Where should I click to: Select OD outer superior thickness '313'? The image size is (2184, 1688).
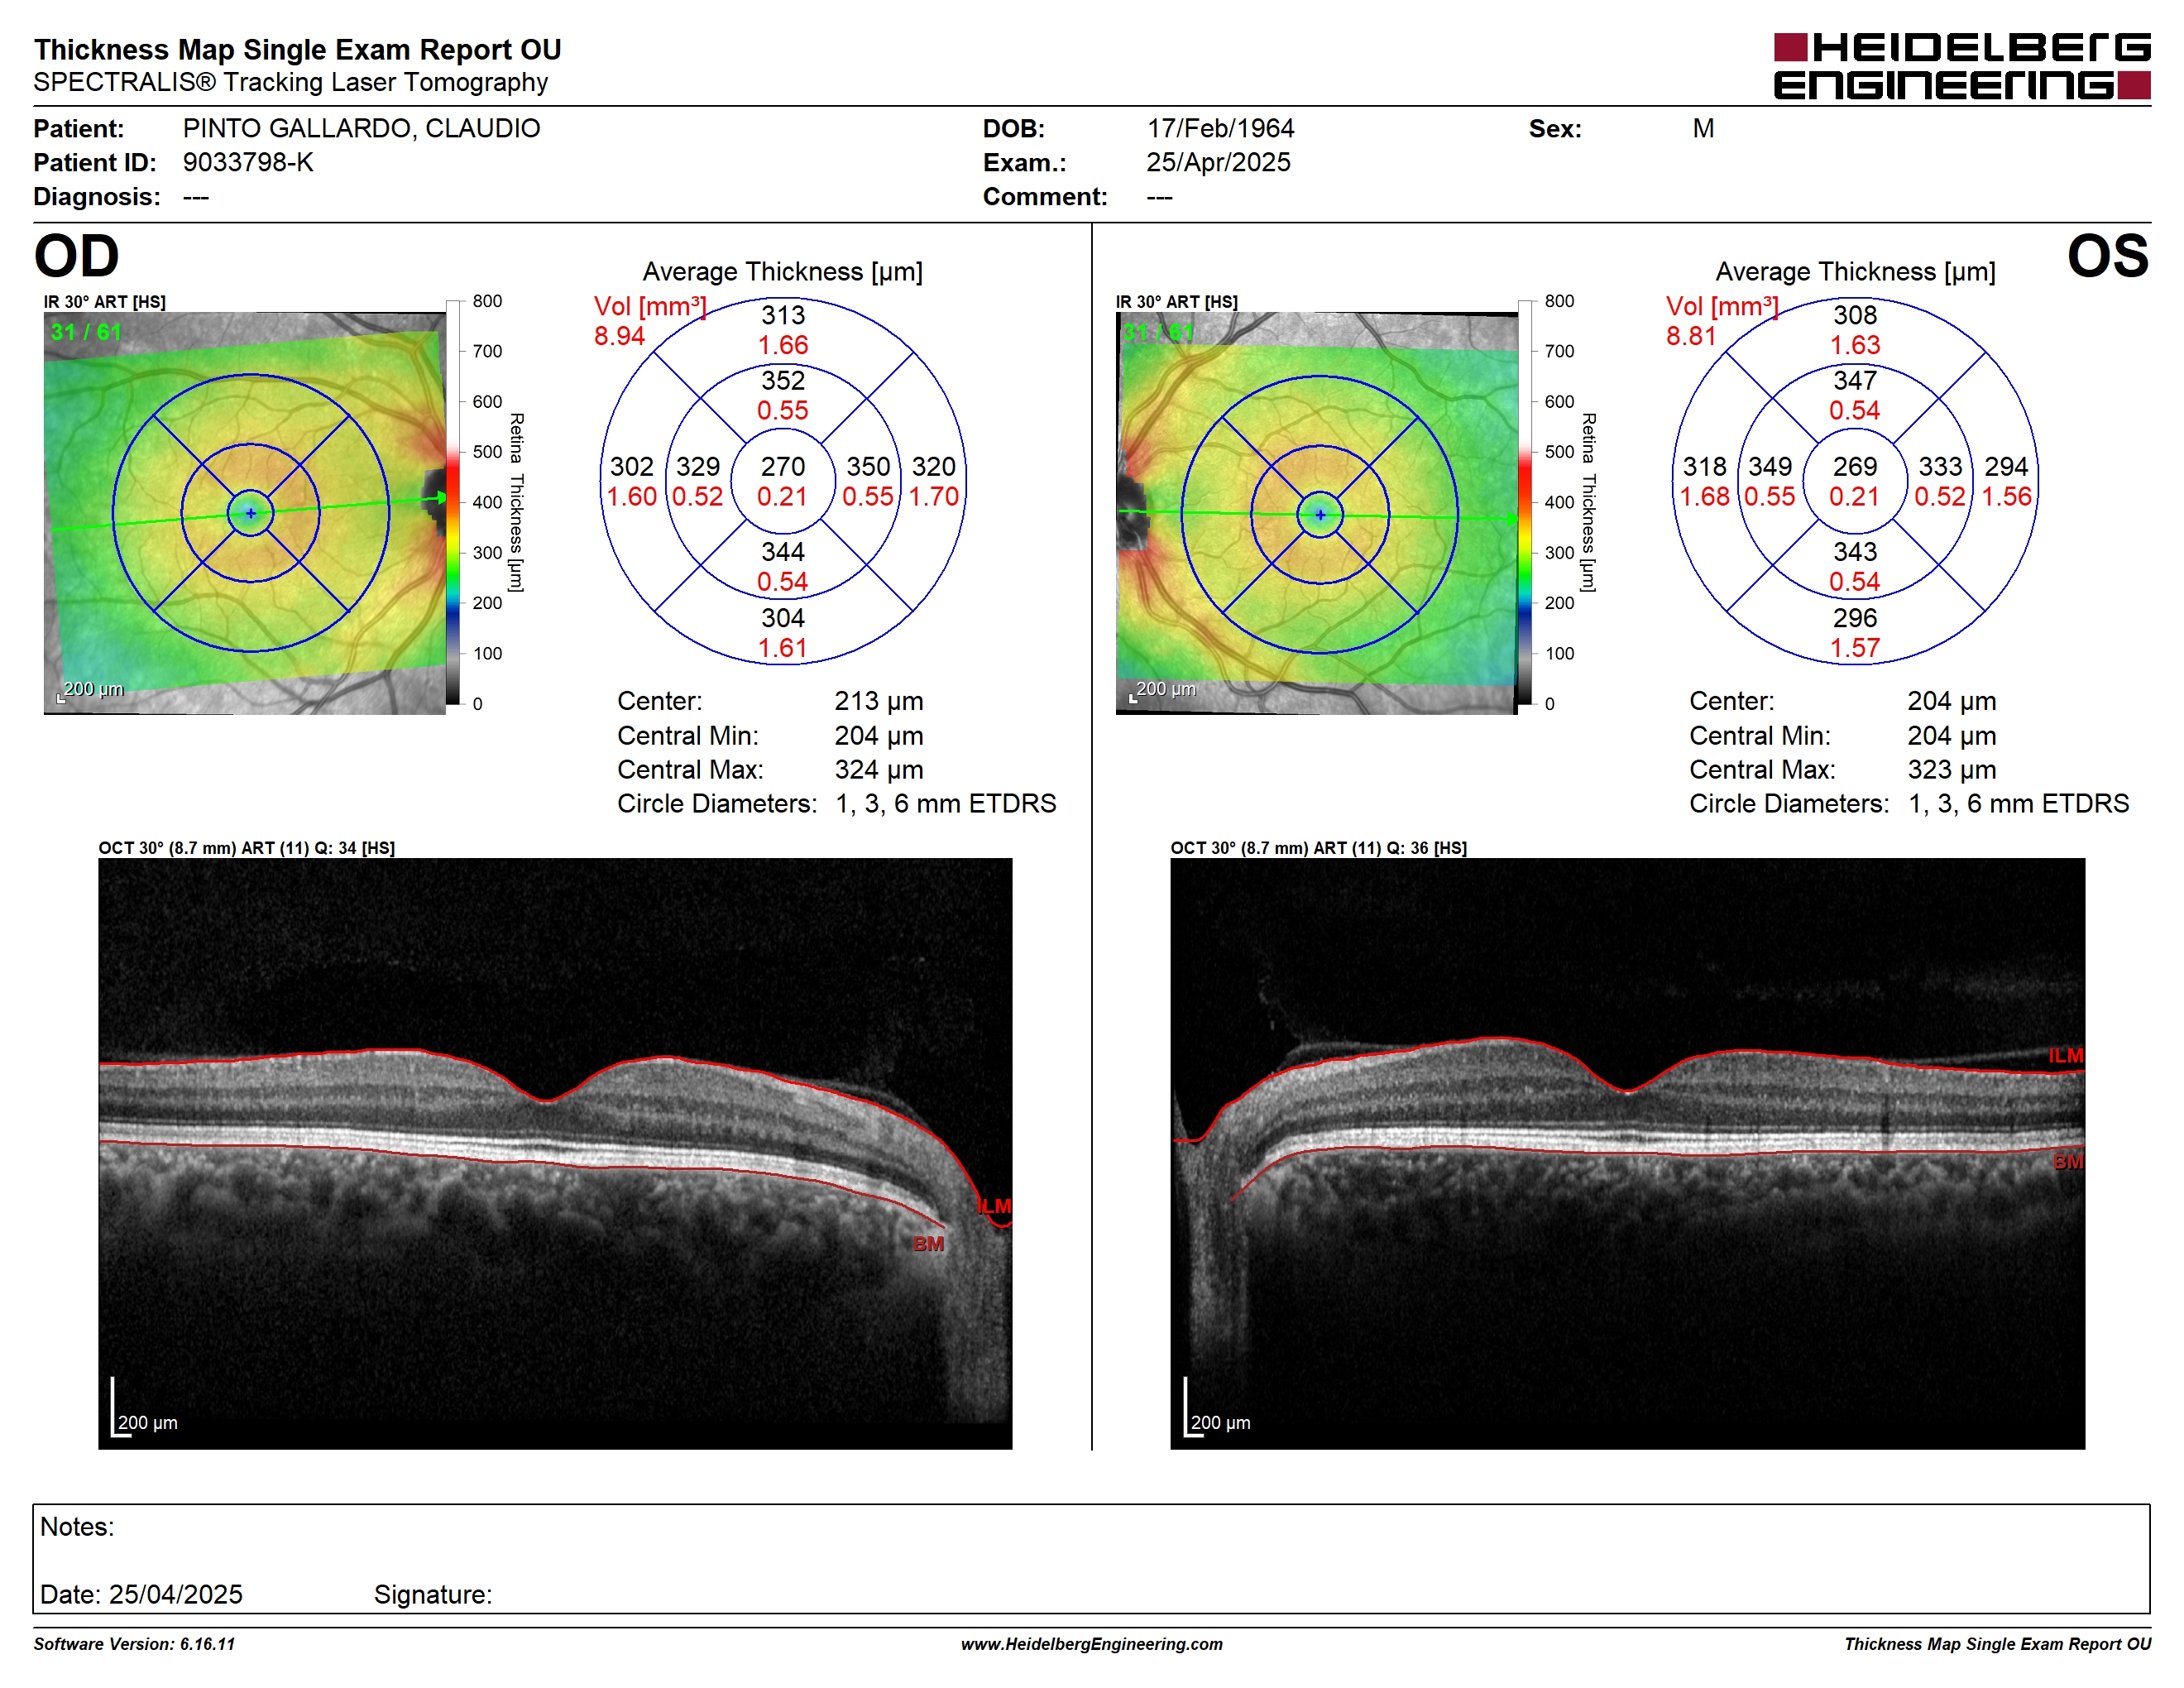783,315
